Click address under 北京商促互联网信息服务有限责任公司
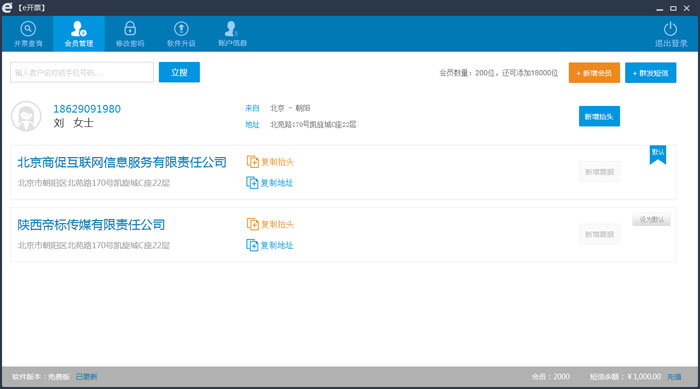The height and width of the screenshot is (389, 700). (x=94, y=183)
